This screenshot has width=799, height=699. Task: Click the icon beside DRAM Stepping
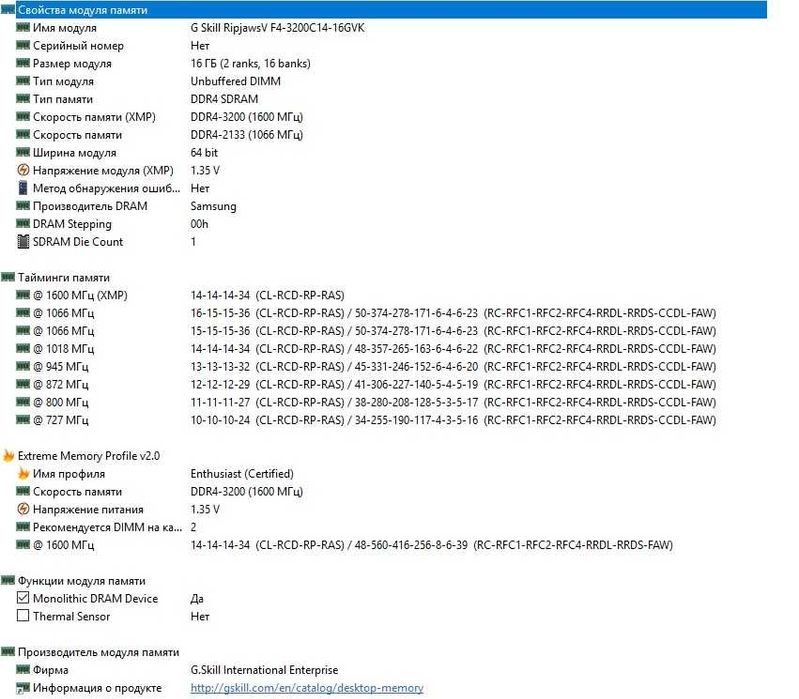(23, 224)
